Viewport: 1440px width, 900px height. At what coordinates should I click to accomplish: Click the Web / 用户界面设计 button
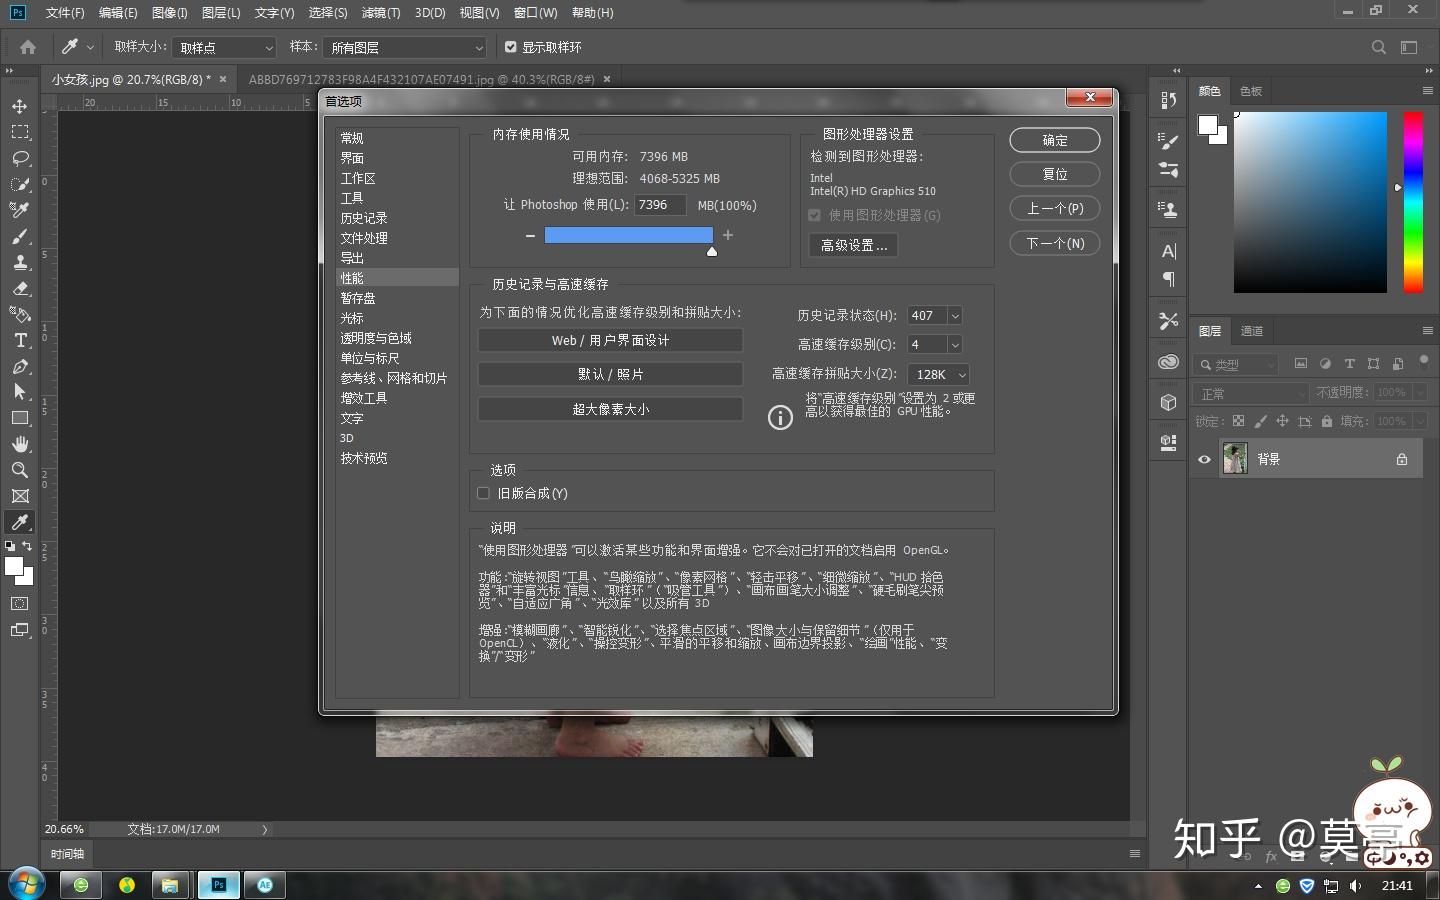(x=610, y=340)
